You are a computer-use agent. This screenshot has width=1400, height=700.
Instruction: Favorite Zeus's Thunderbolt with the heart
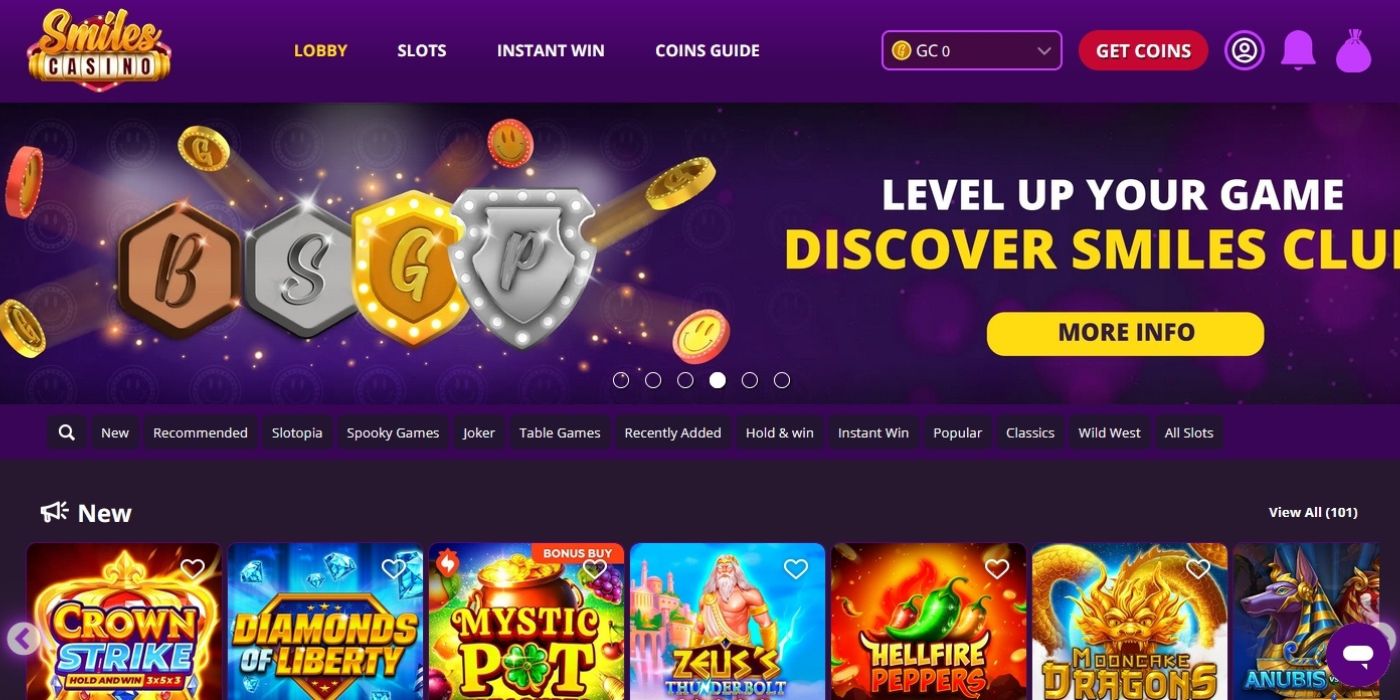click(x=796, y=569)
